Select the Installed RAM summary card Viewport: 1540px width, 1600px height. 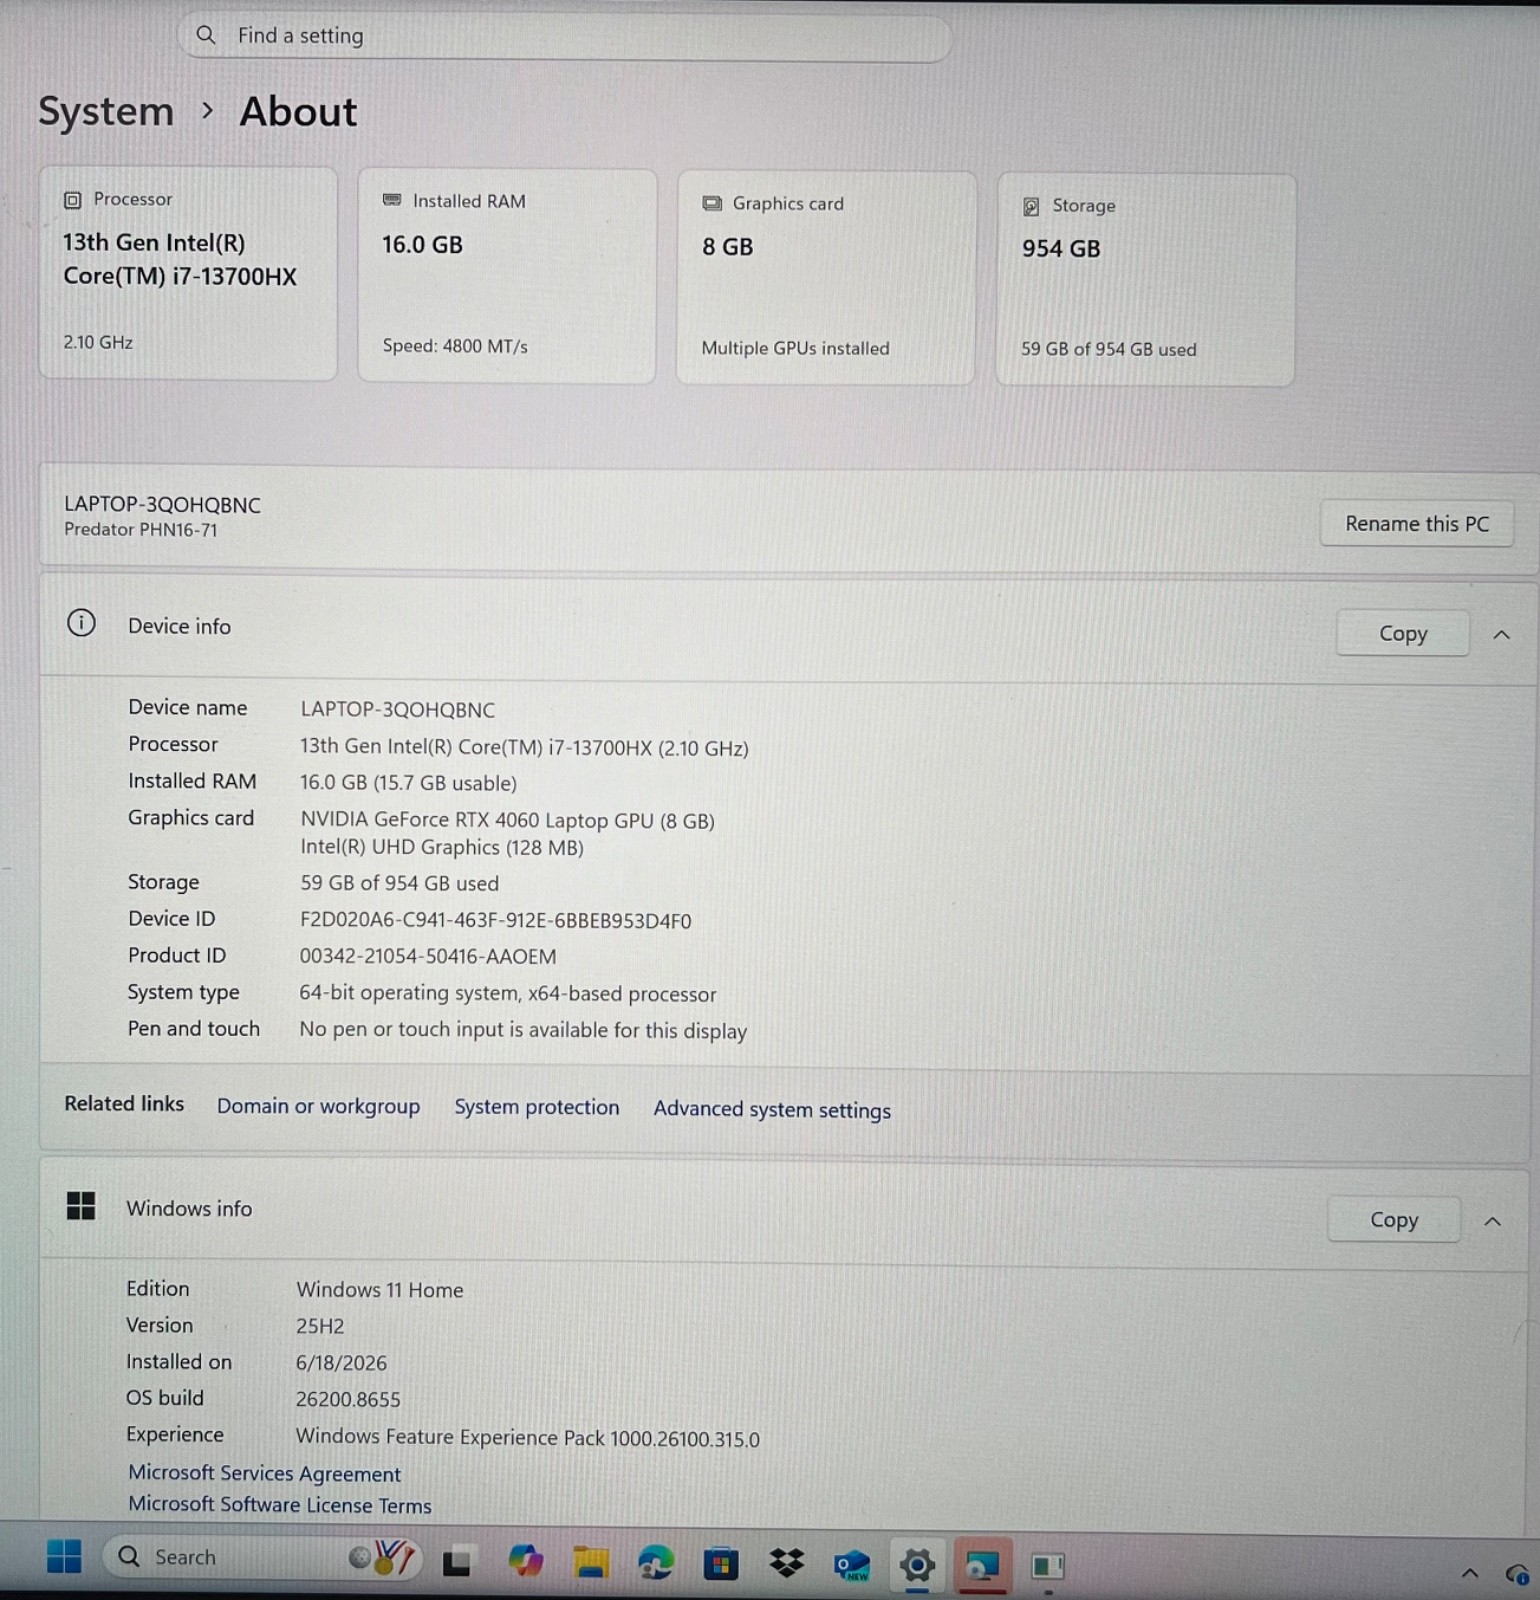[x=507, y=275]
